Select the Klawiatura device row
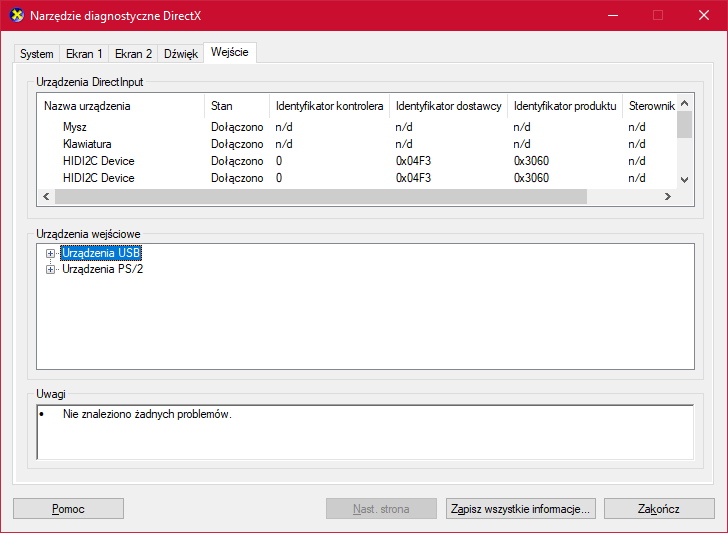The height and width of the screenshot is (533, 728). point(357,144)
